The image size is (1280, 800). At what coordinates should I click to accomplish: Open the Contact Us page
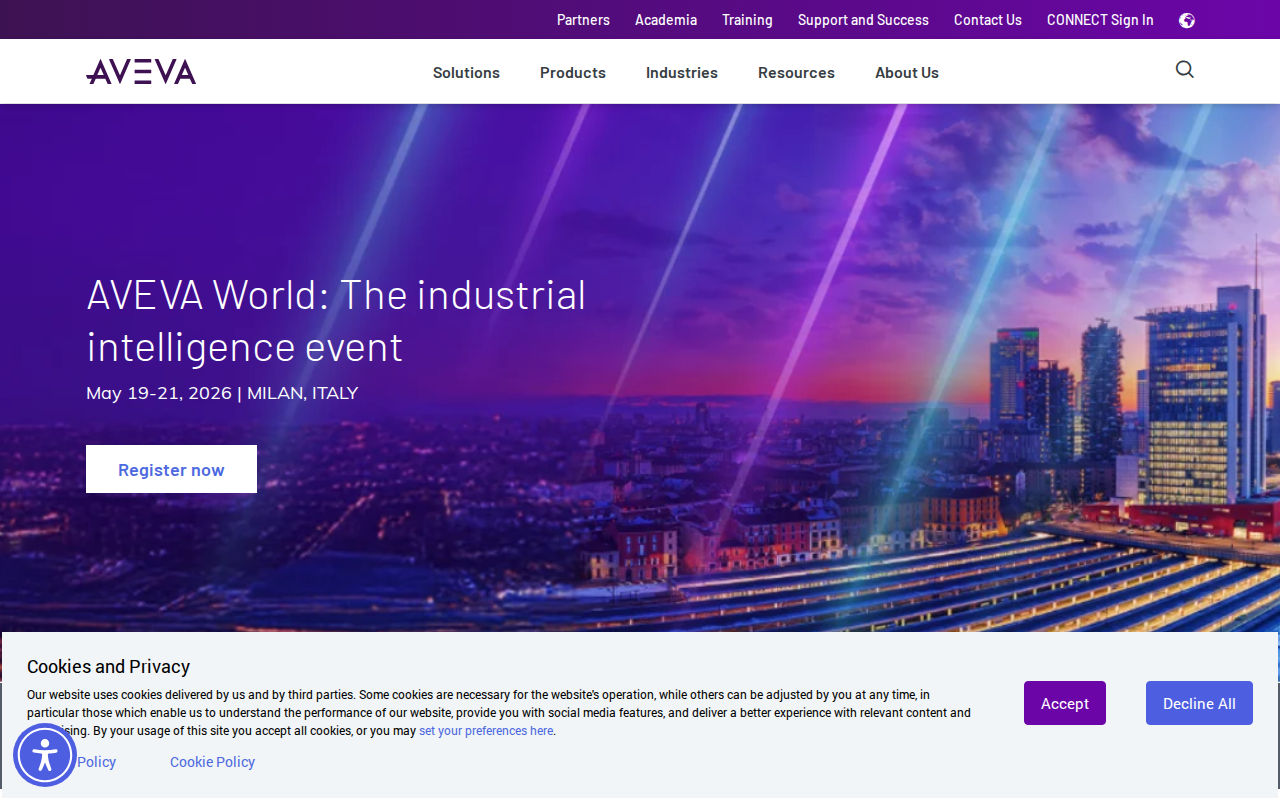click(x=988, y=20)
